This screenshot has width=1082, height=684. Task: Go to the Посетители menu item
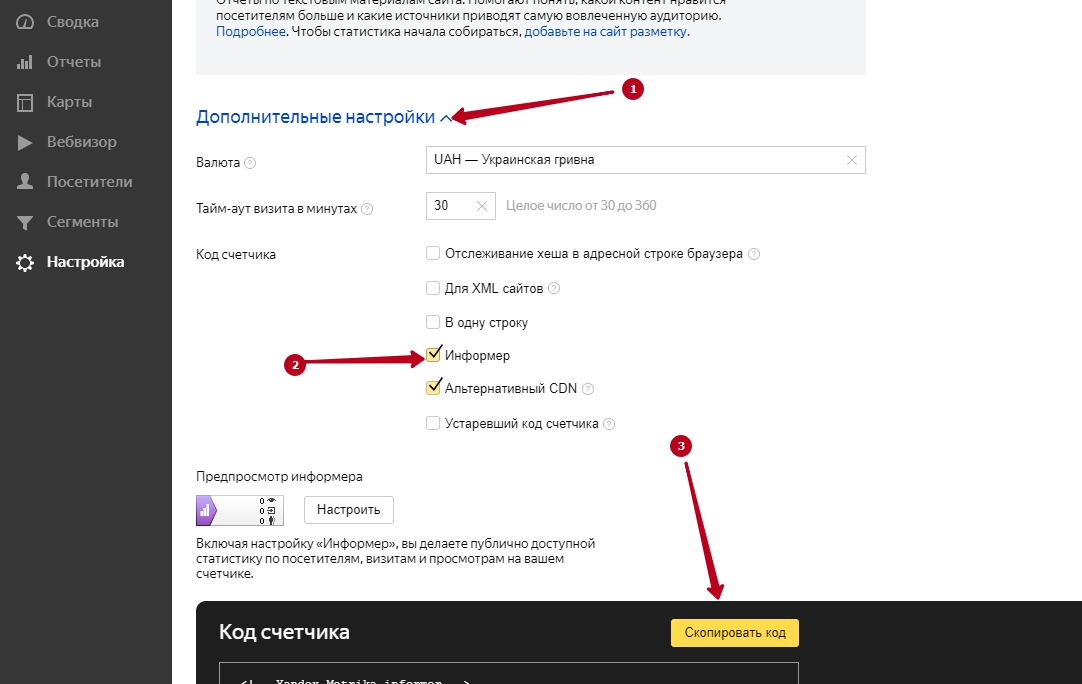pyautogui.click(x=89, y=182)
